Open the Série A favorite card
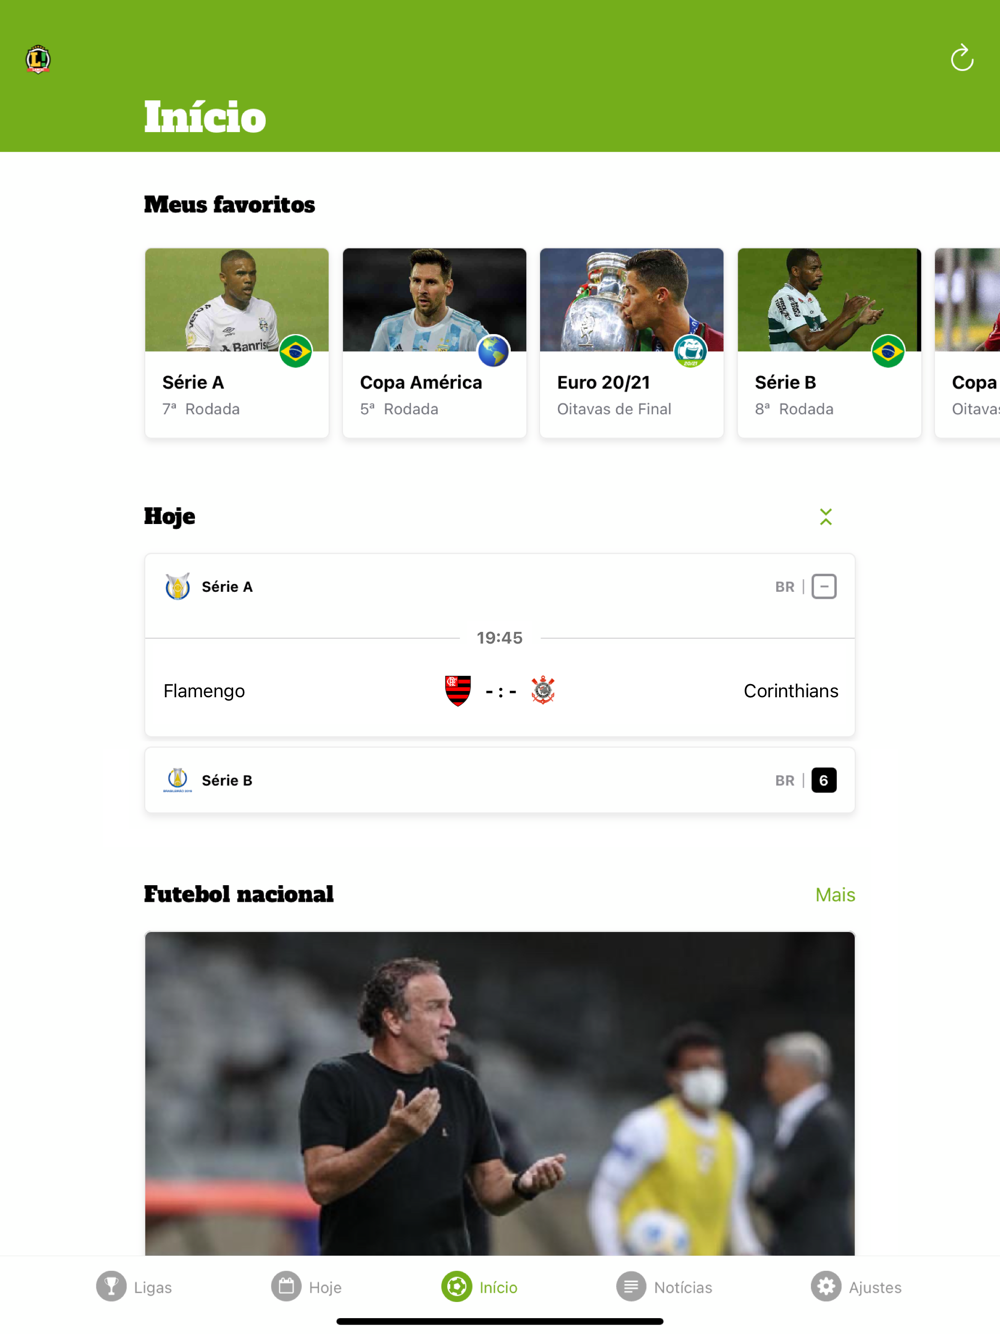 tap(237, 343)
